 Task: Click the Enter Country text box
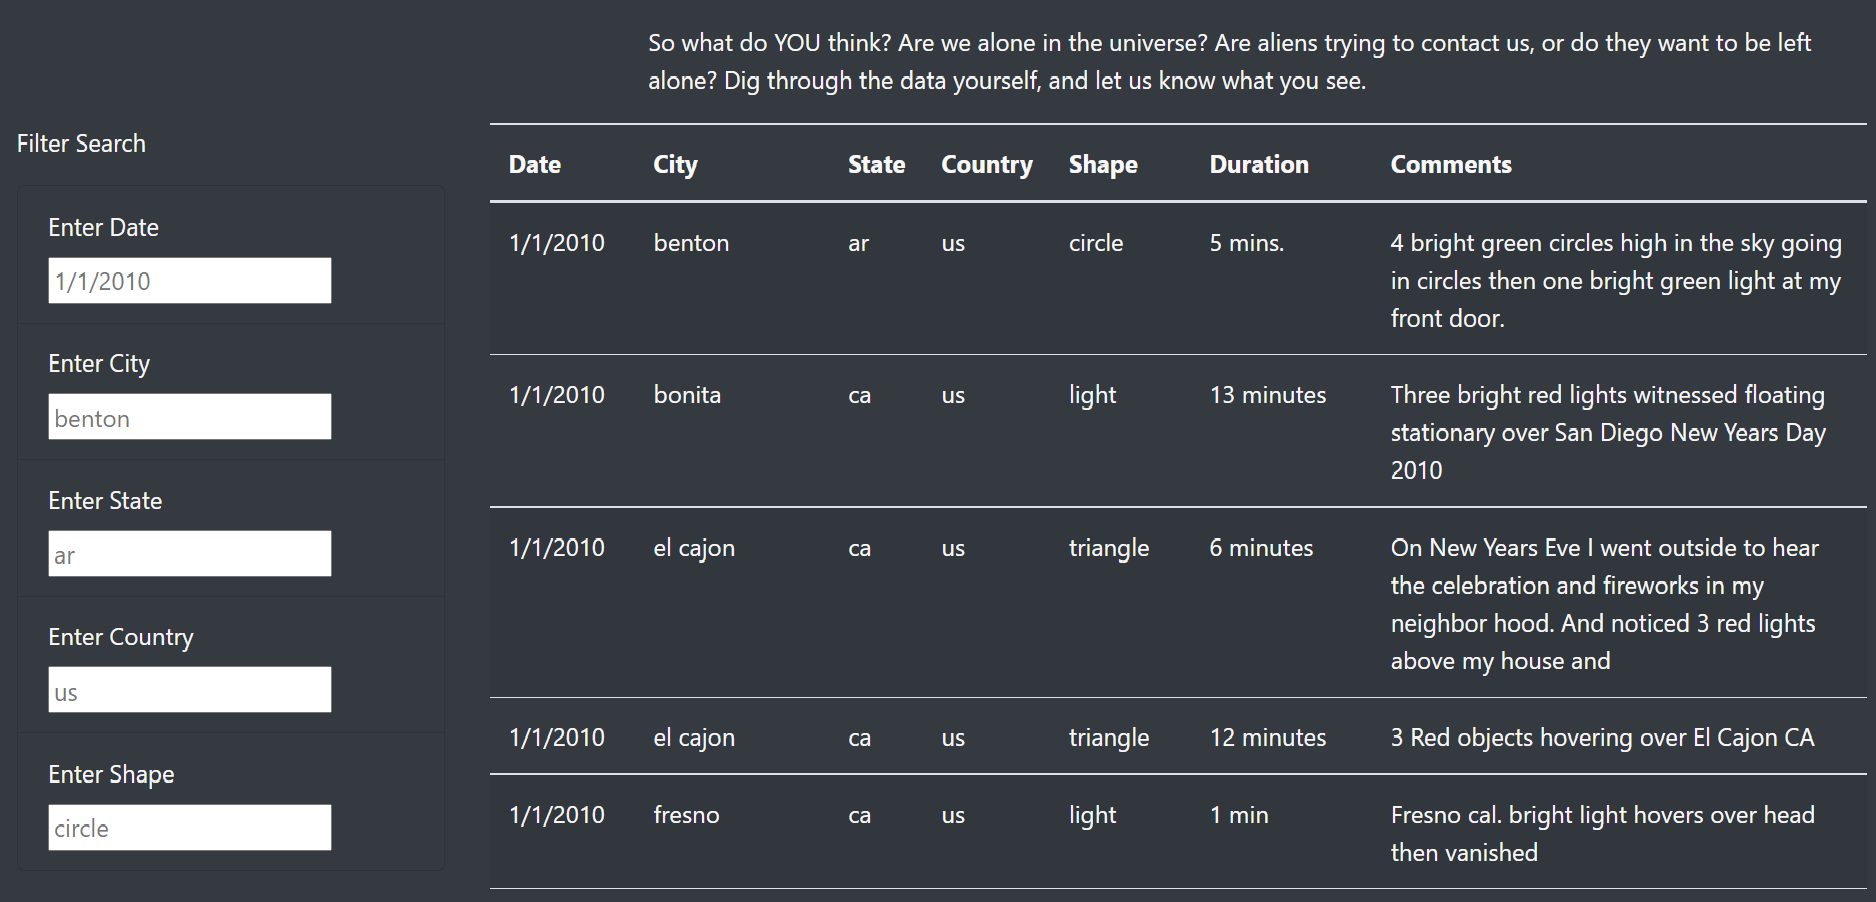[x=189, y=691]
